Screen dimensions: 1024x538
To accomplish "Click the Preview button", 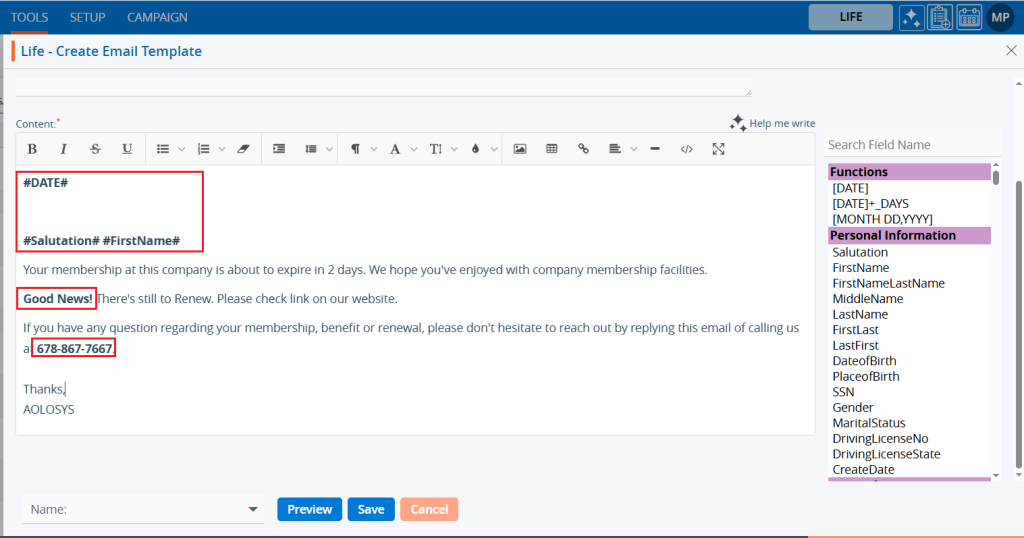I will 309,509.
